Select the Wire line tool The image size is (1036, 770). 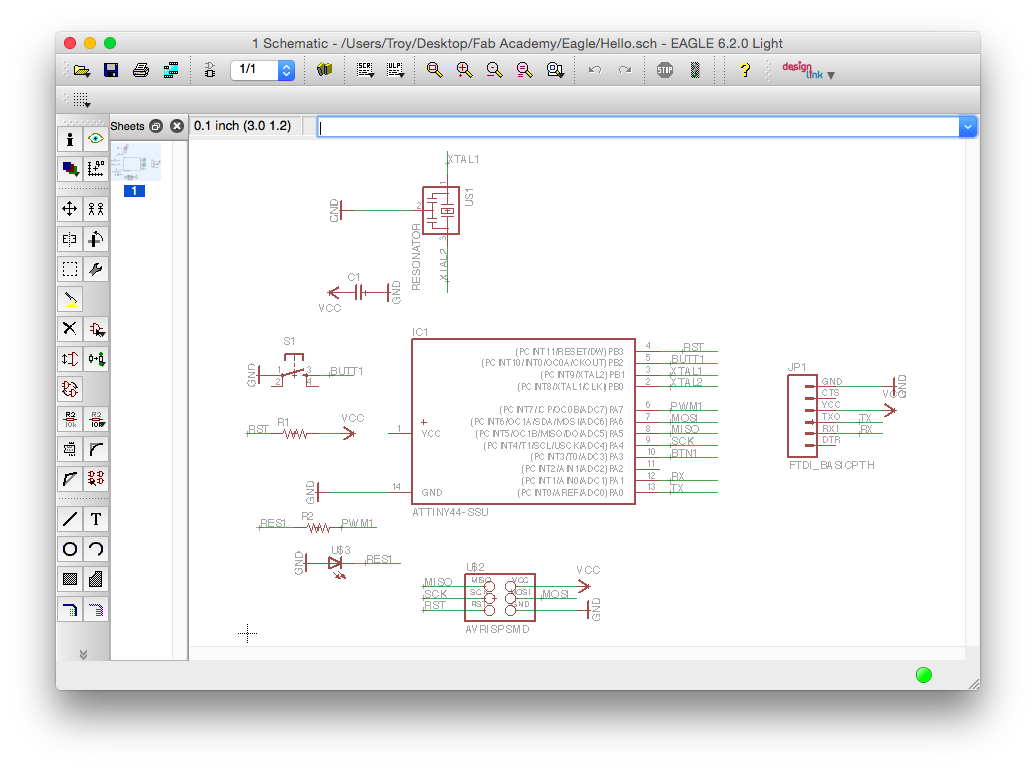click(70, 520)
